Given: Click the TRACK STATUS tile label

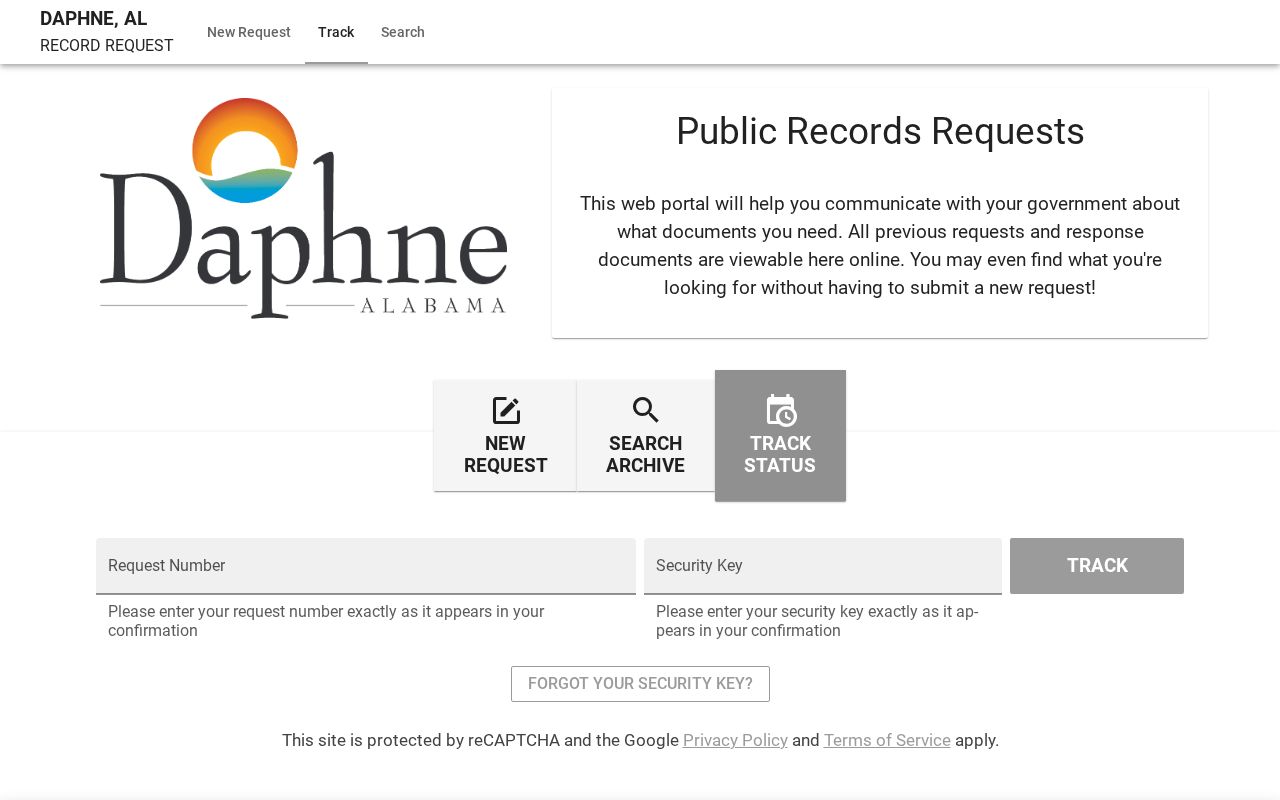Looking at the screenshot, I should tap(780, 455).
